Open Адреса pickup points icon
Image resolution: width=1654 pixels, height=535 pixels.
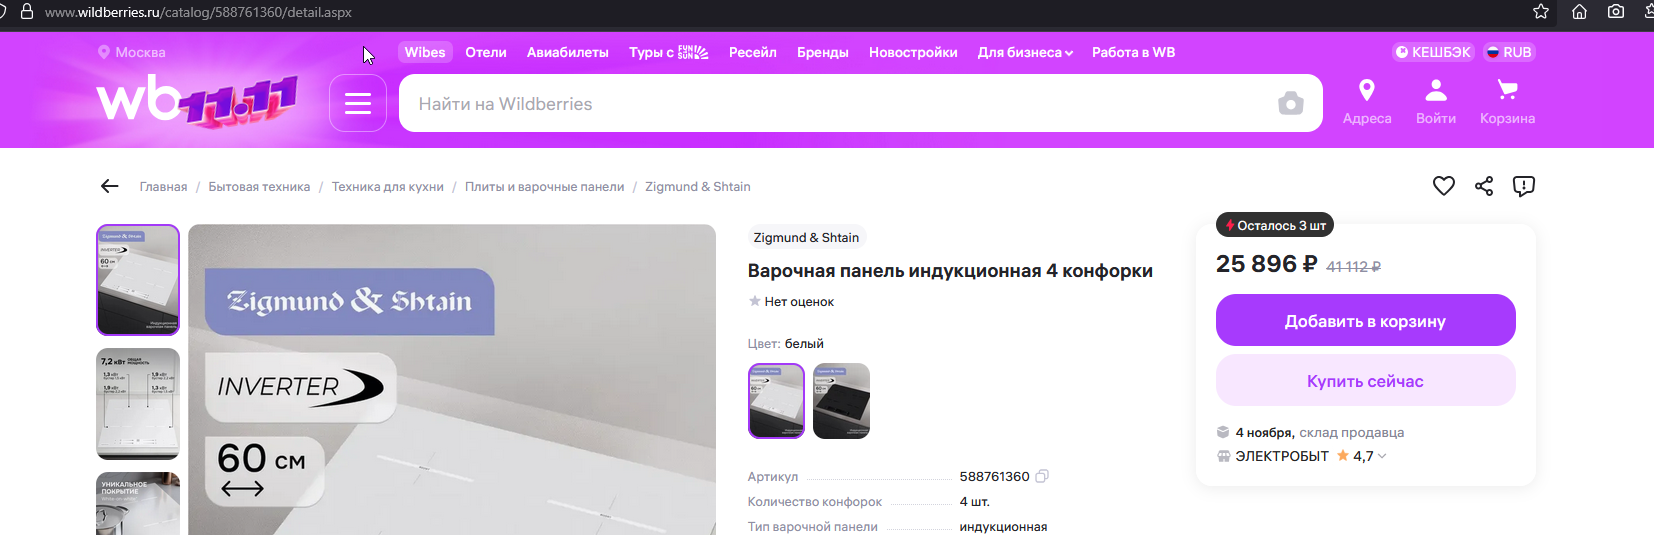(x=1367, y=103)
